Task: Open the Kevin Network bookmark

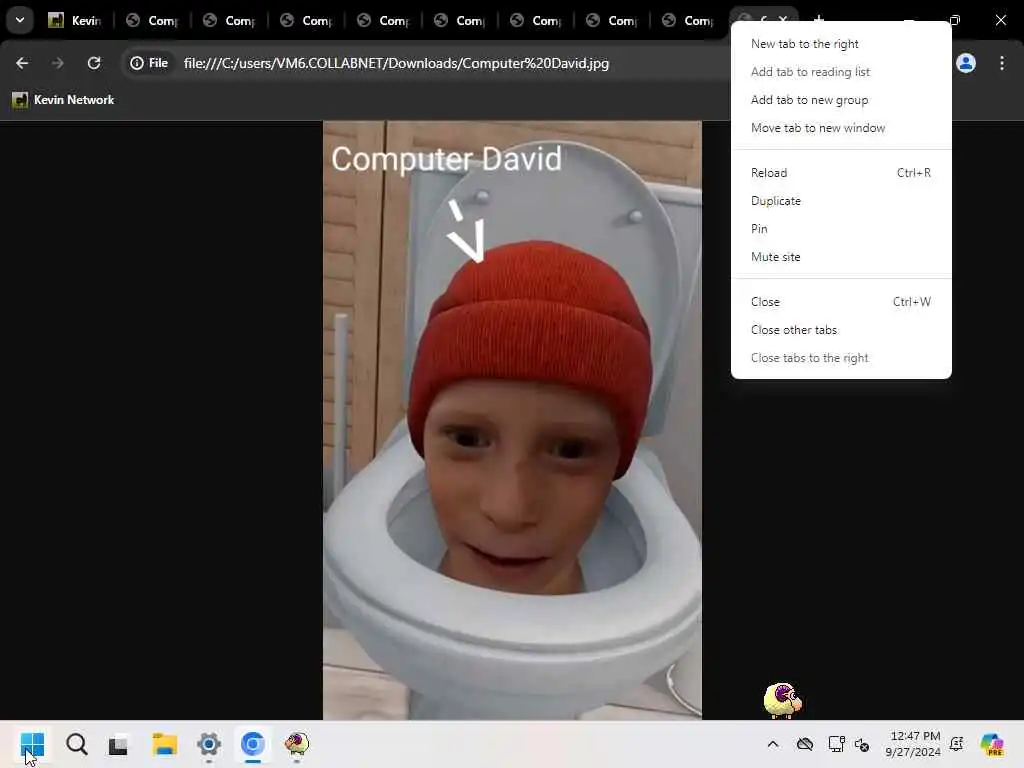Action: coord(64,100)
